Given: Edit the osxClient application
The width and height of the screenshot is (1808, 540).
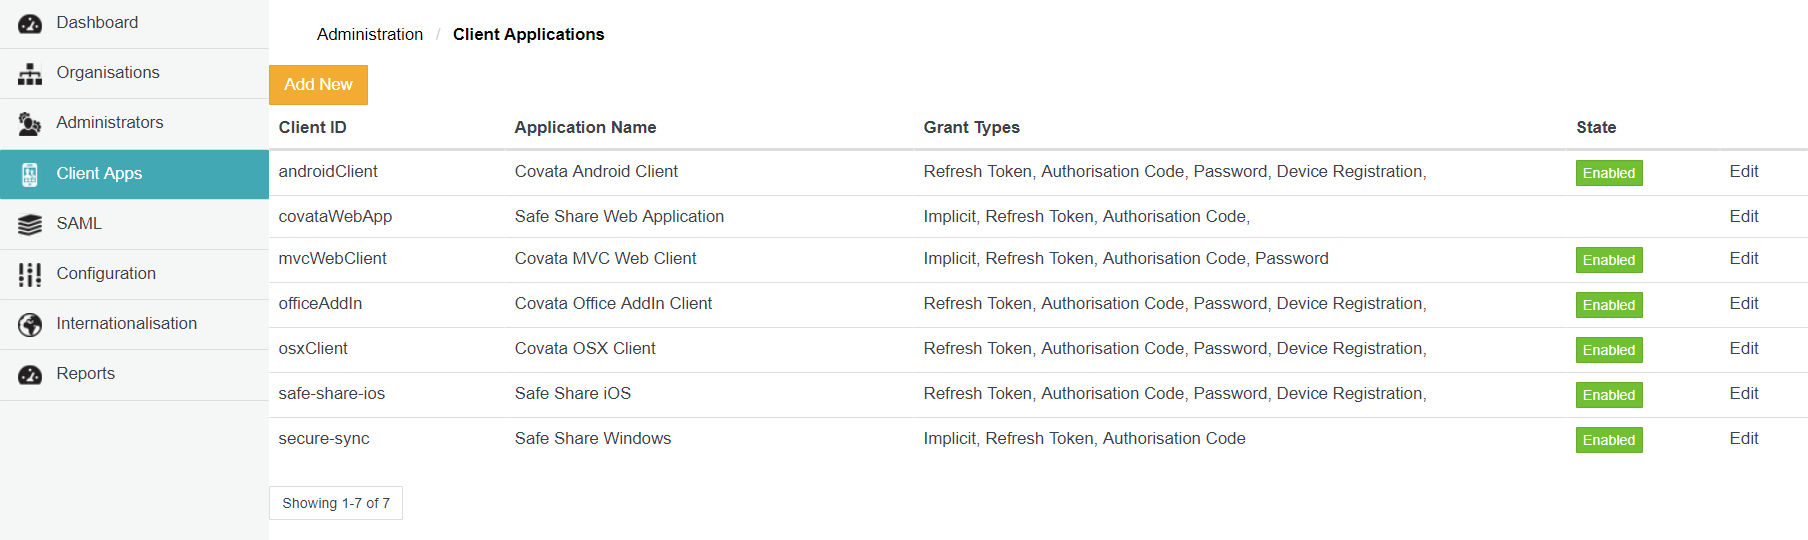Looking at the screenshot, I should coord(1743,349).
